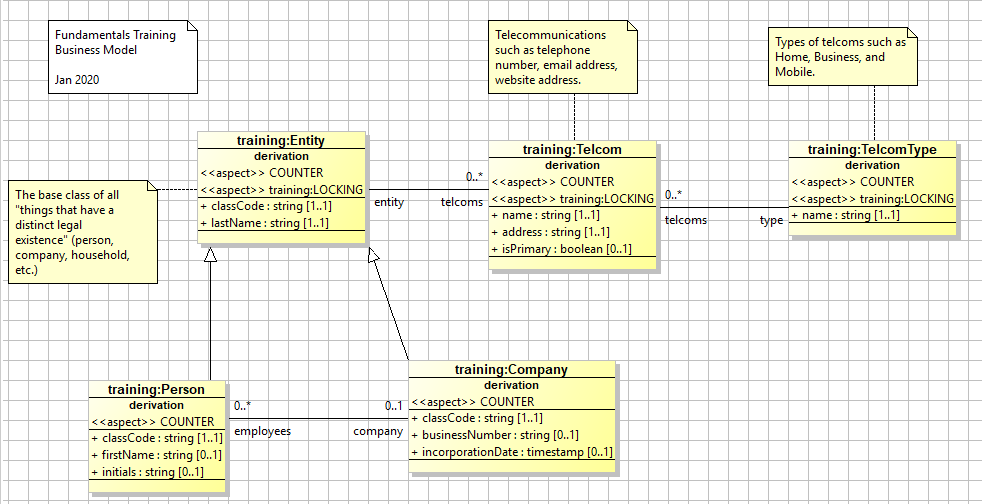Image resolution: width=982 pixels, height=504 pixels.
Task: Select the training:TelcomType class title
Action: pos(872,150)
